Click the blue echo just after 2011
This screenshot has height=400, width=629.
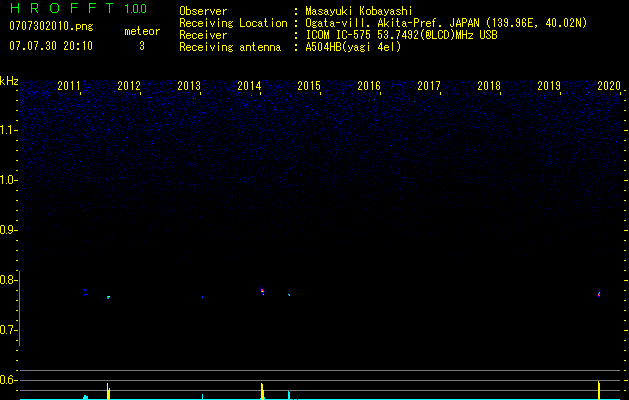pyautogui.click(x=85, y=292)
